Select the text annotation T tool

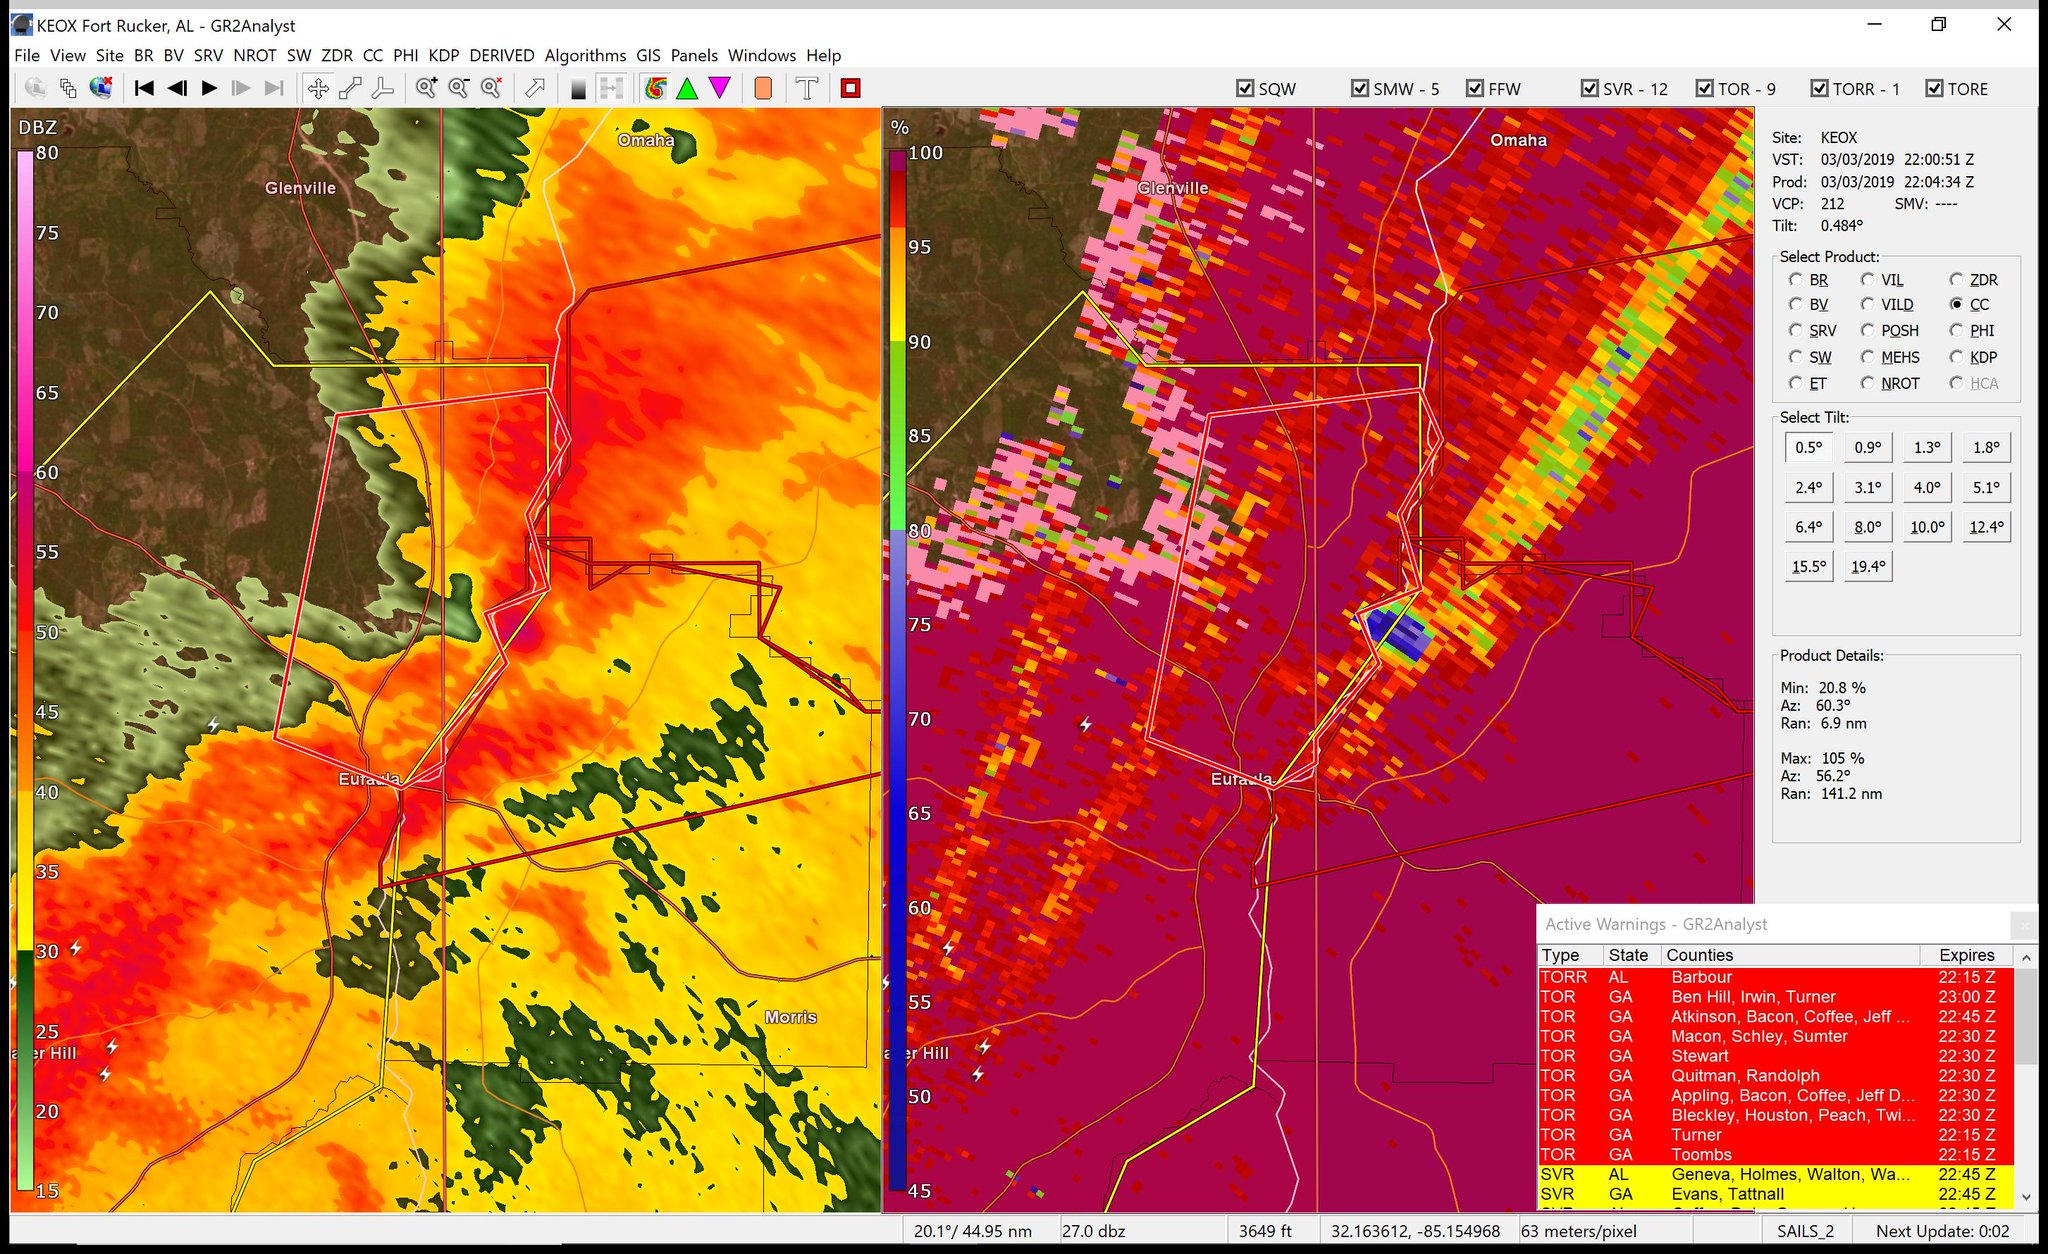(807, 89)
